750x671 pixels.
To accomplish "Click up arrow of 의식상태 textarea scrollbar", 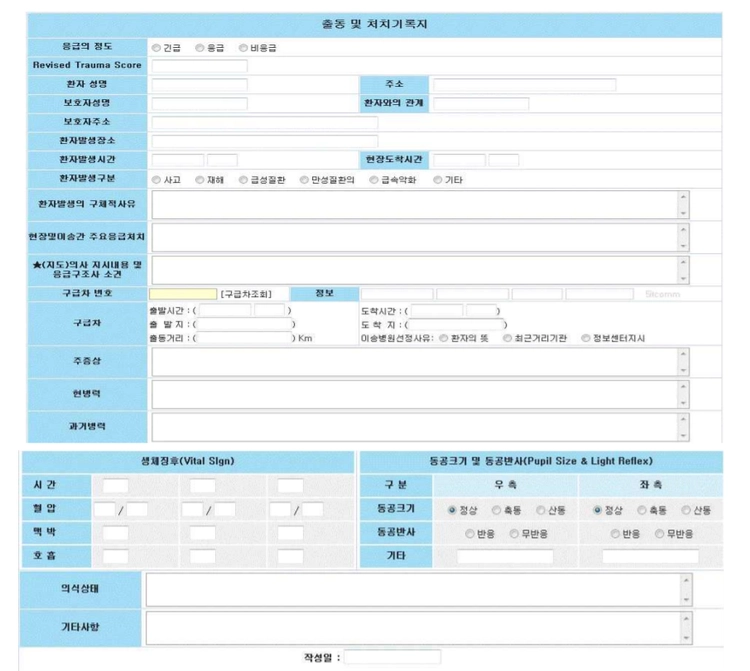I will point(686,580).
